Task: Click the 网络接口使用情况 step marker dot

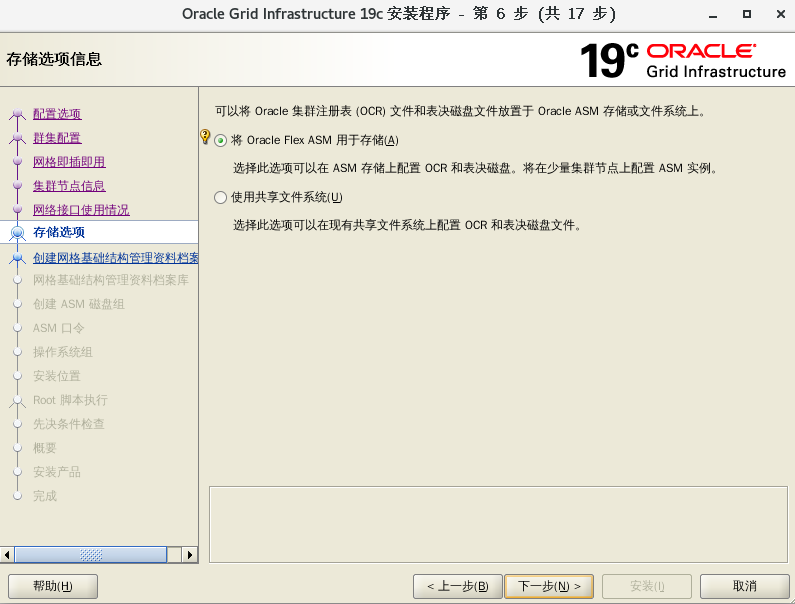Action: pos(17,209)
